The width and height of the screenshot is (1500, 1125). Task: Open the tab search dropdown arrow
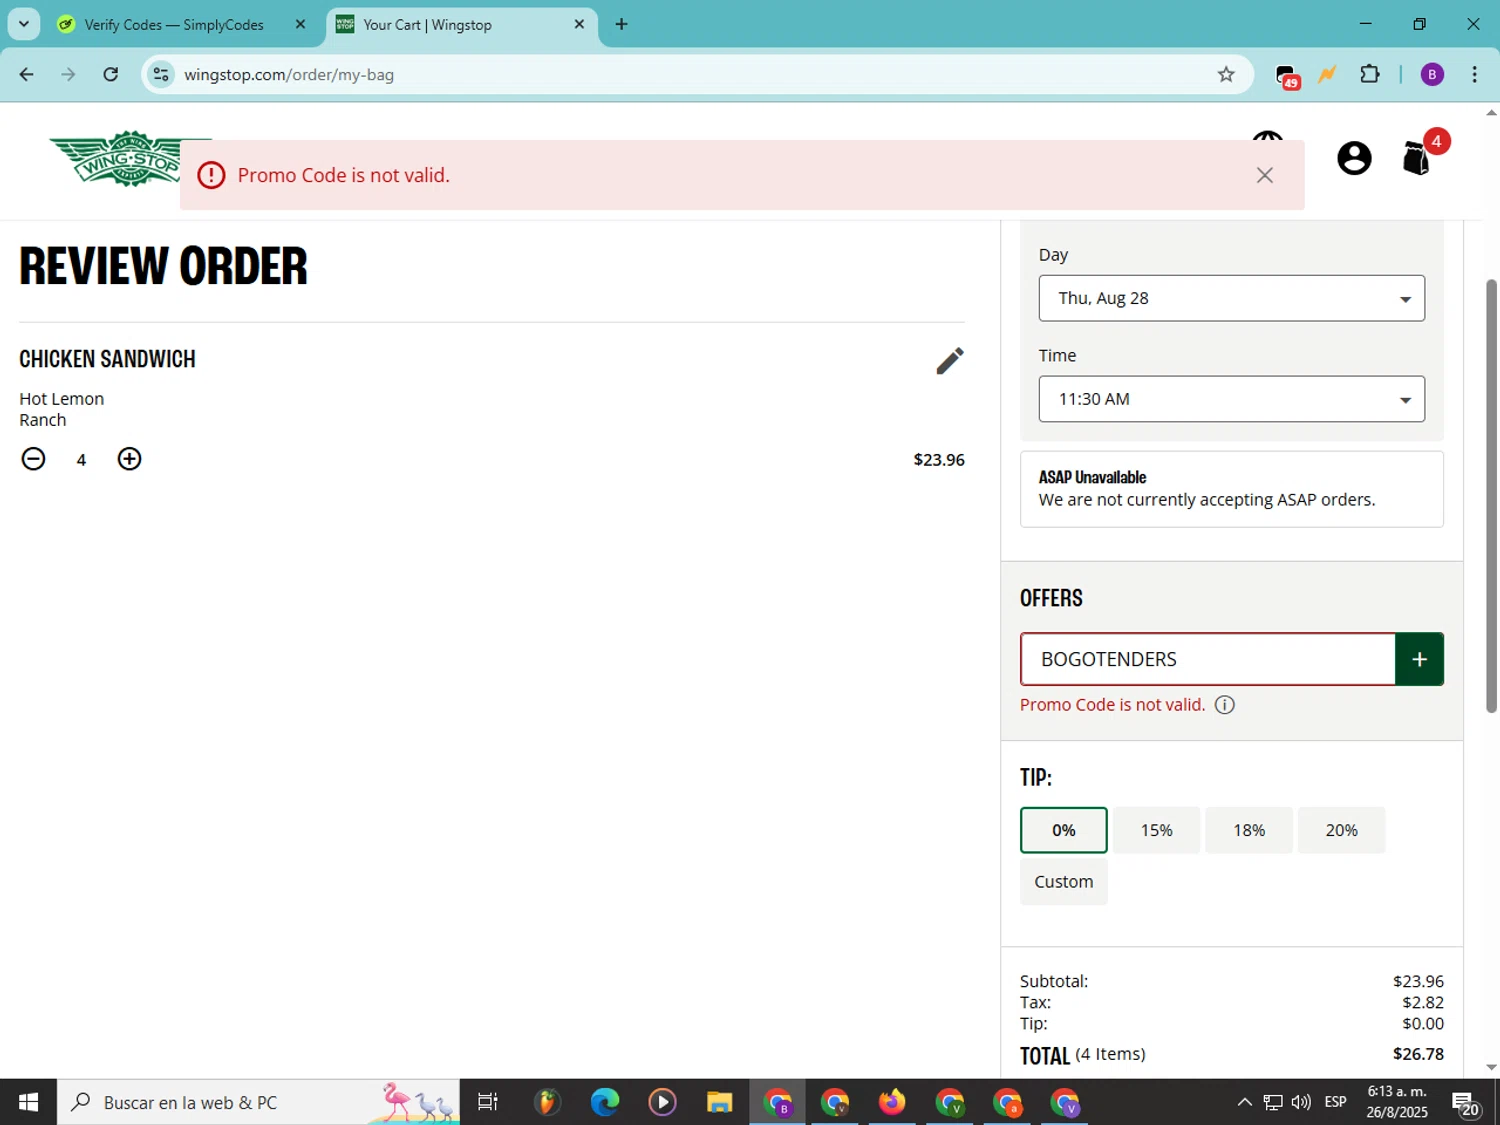[x=24, y=24]
